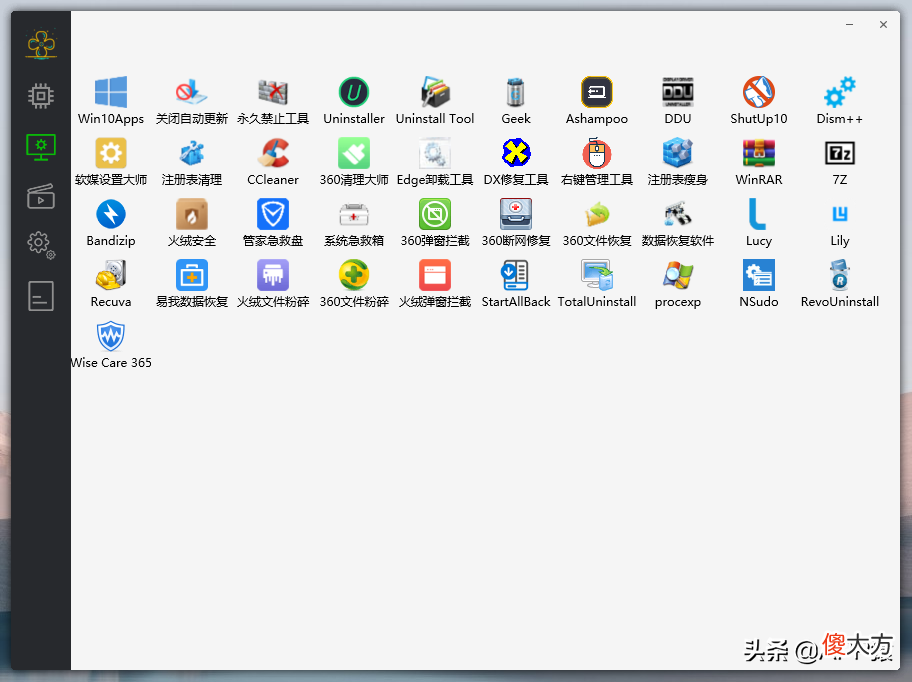
Task: Minimize the toolbox window
Action: point(849,24)
